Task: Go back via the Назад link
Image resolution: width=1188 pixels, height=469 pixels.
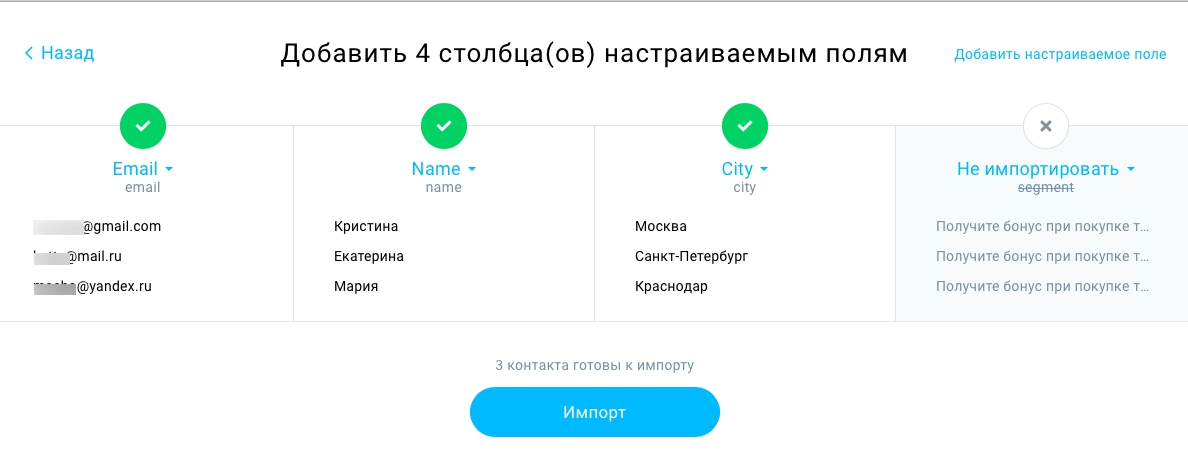Action: (59, 53)
